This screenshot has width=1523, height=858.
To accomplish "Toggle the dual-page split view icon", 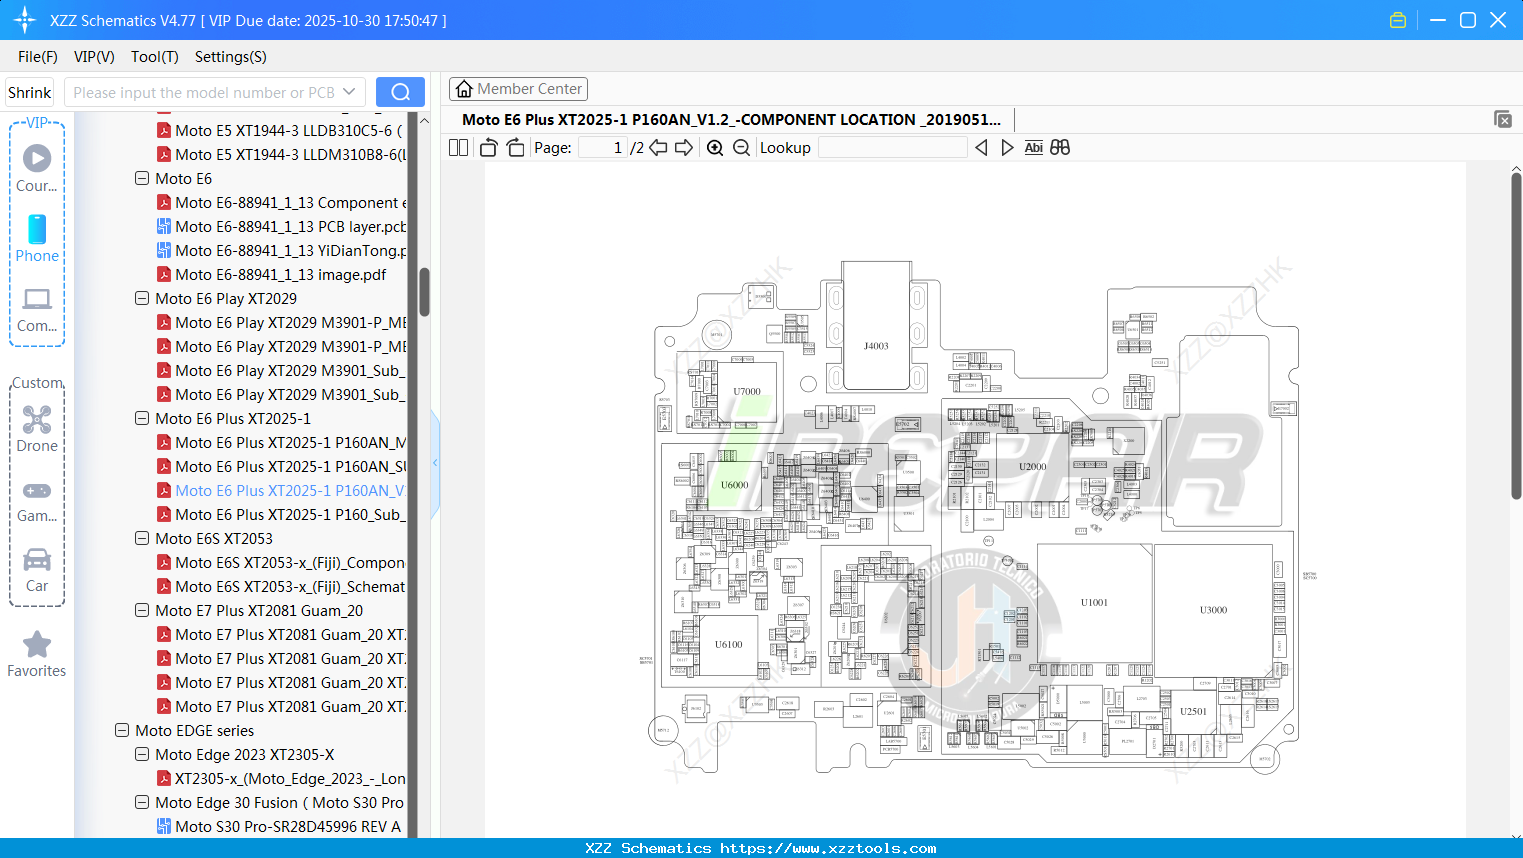I will tap(458, 148).
